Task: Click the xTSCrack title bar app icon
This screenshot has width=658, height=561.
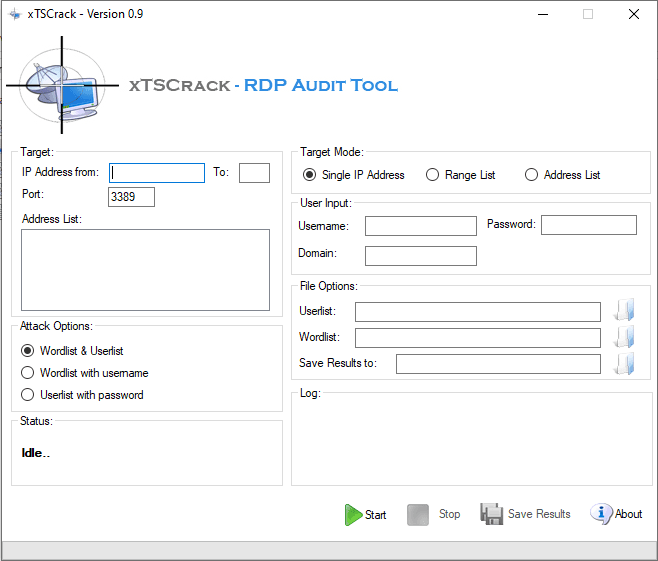Action: click(x=15, y=14)
